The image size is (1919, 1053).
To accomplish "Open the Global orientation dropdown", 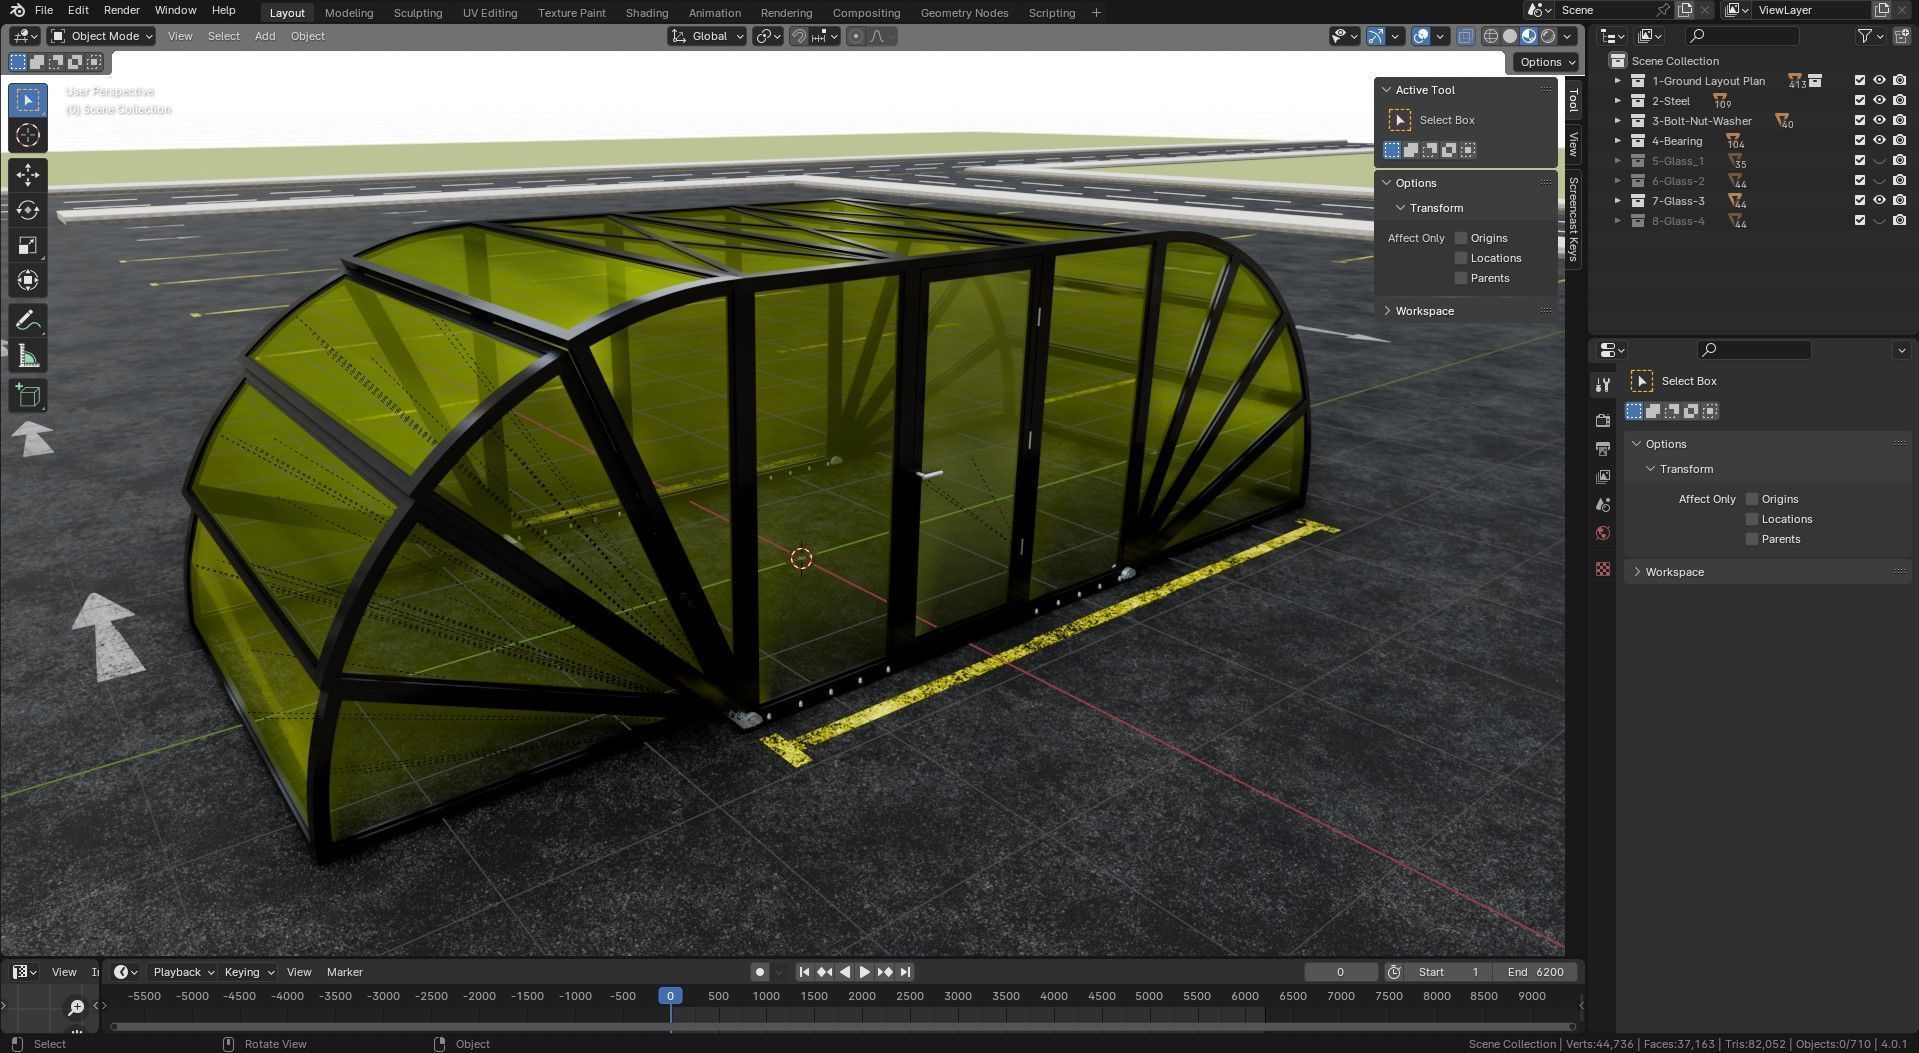I will (x=707, y=36).
